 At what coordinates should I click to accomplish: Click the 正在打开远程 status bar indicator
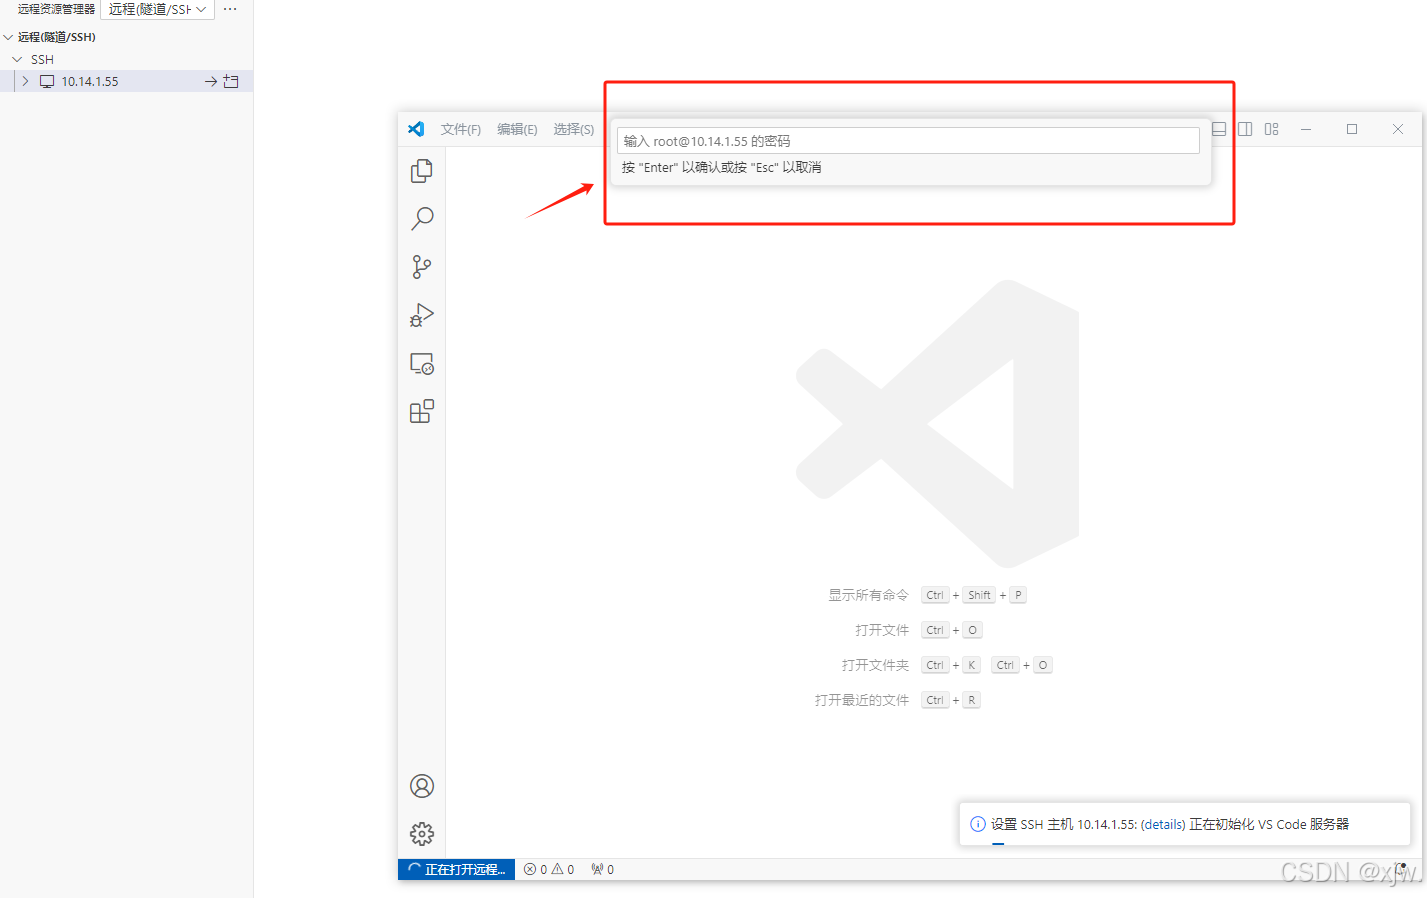457,870
